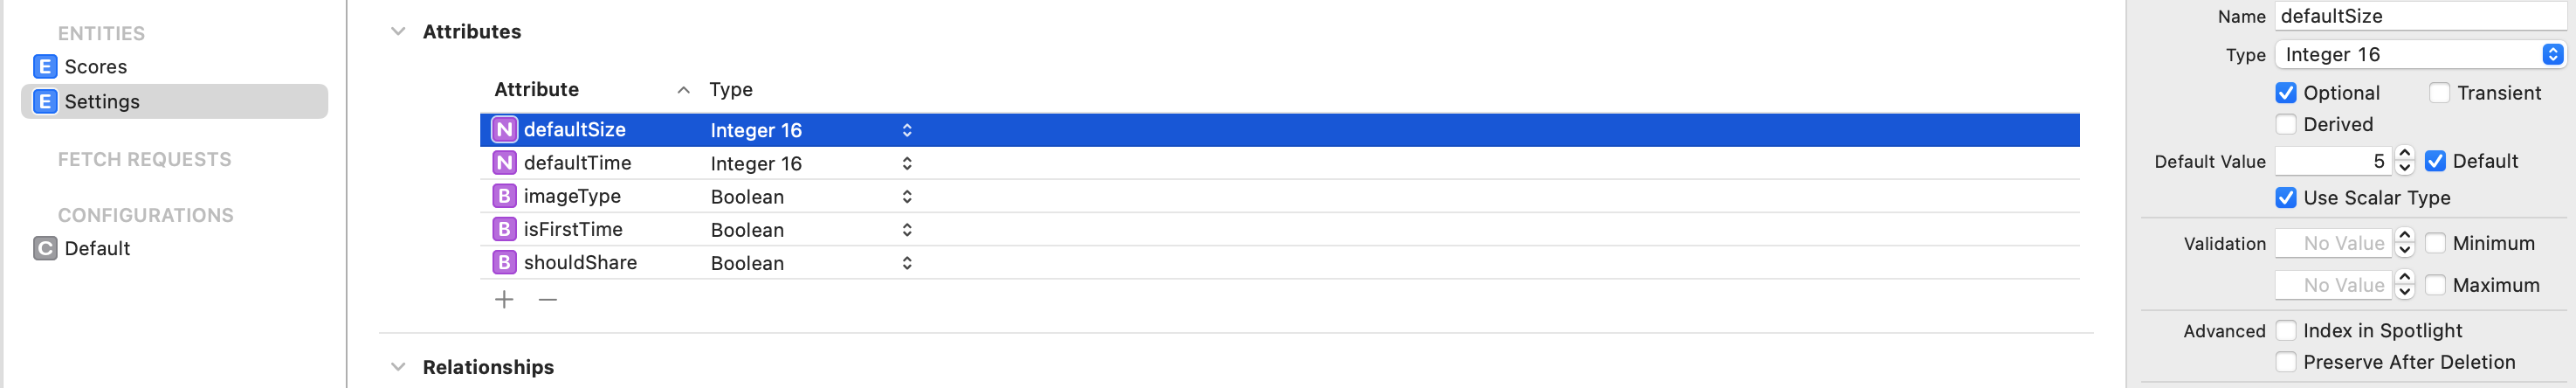
Task: Add a new attribute with plus icon
Action: (505, 300)
